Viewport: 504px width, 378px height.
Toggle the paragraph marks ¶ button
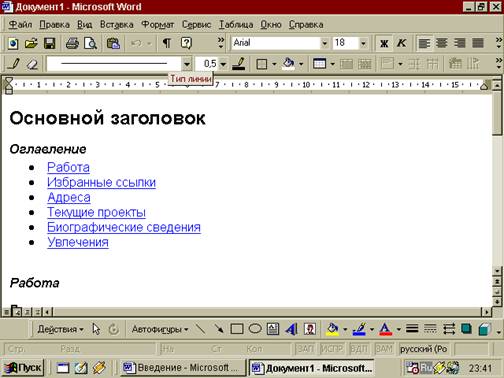[x=166, y=43]
